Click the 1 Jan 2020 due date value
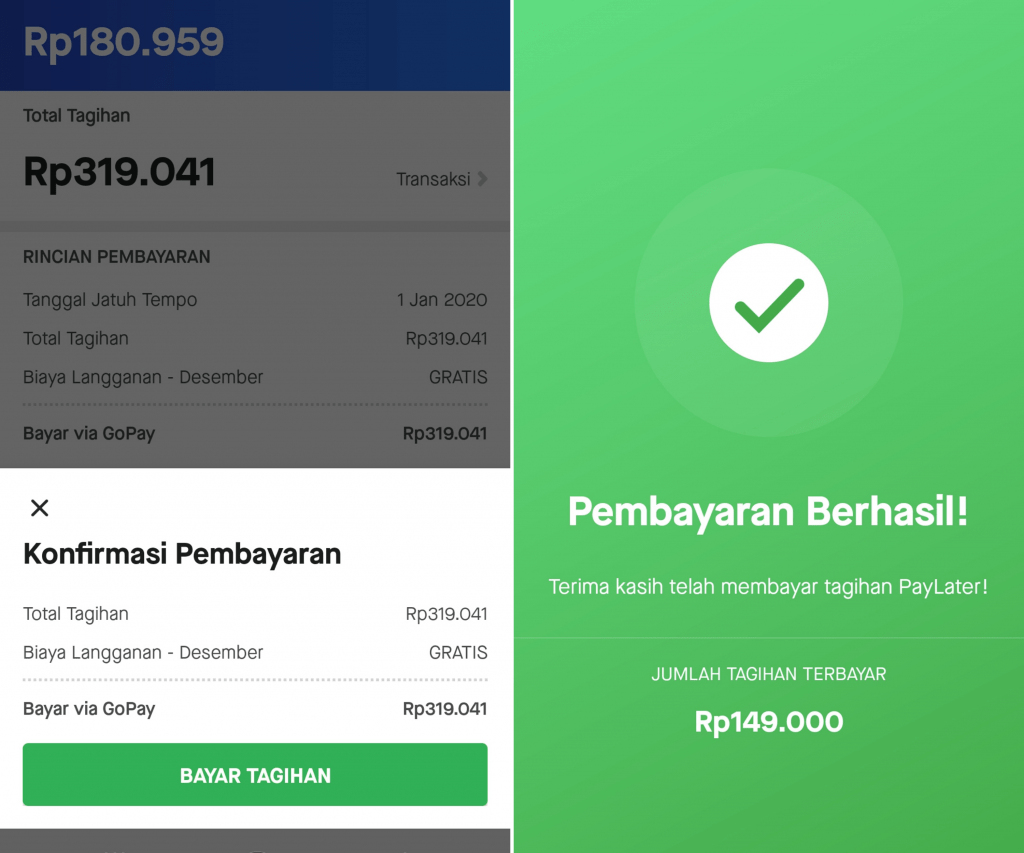This screenshot has width=1024, height=853. coord(444,300)
